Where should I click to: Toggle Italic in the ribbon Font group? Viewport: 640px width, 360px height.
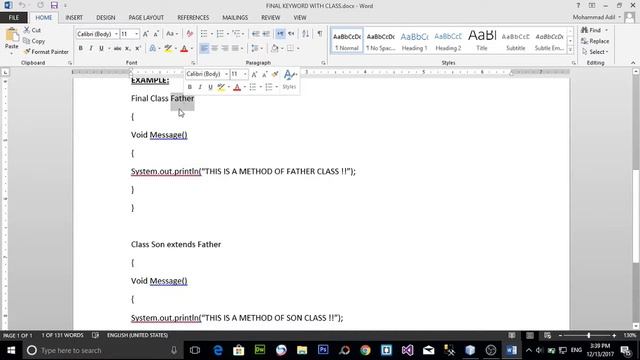pos(91,49)
